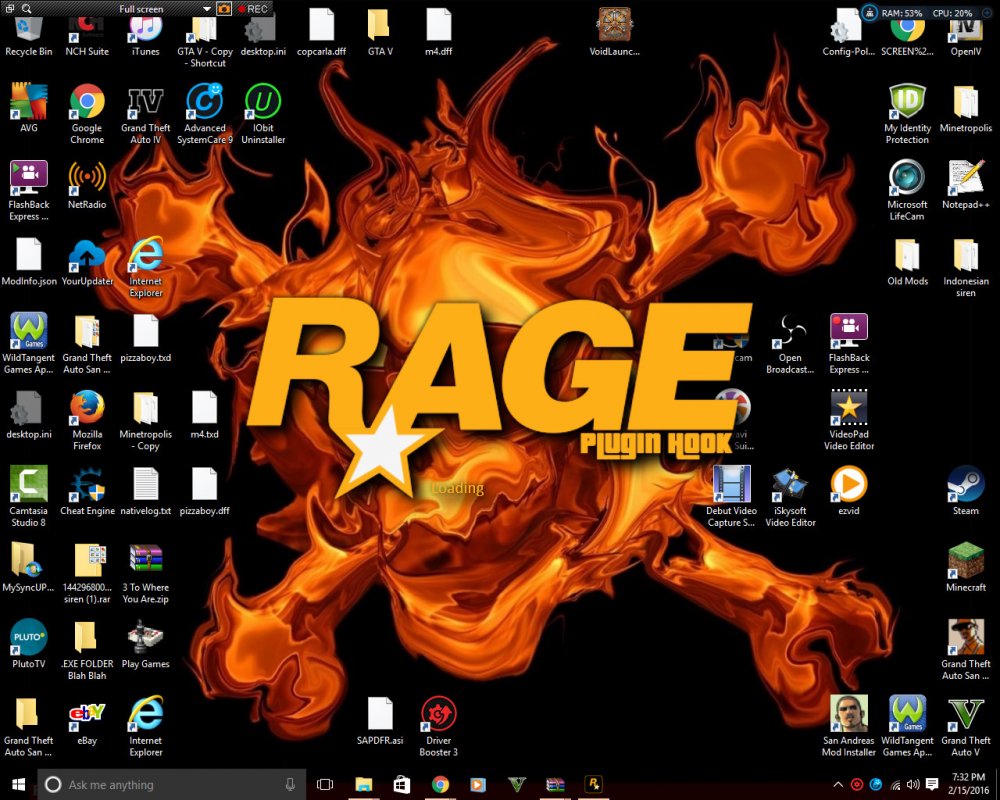
Task: Take a screenshot with the camera button
Action: pos(224,9)
